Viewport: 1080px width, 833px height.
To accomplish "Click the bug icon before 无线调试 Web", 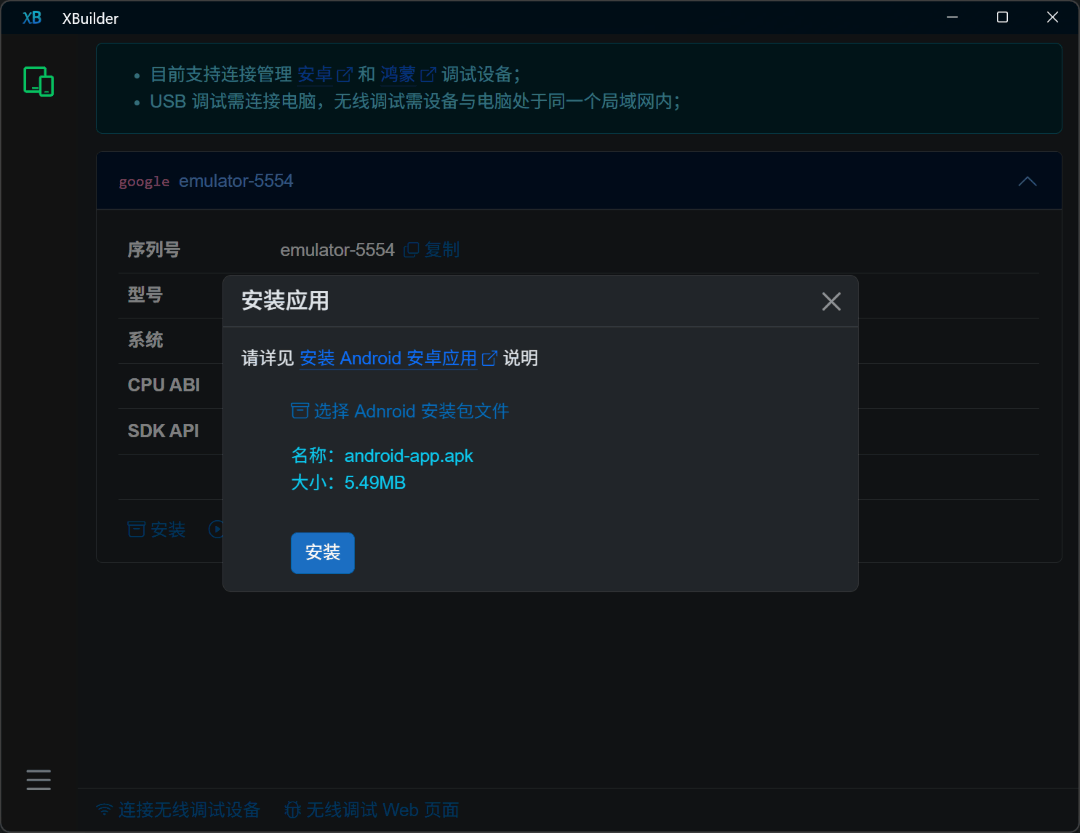I will click(x=293, y=810).
